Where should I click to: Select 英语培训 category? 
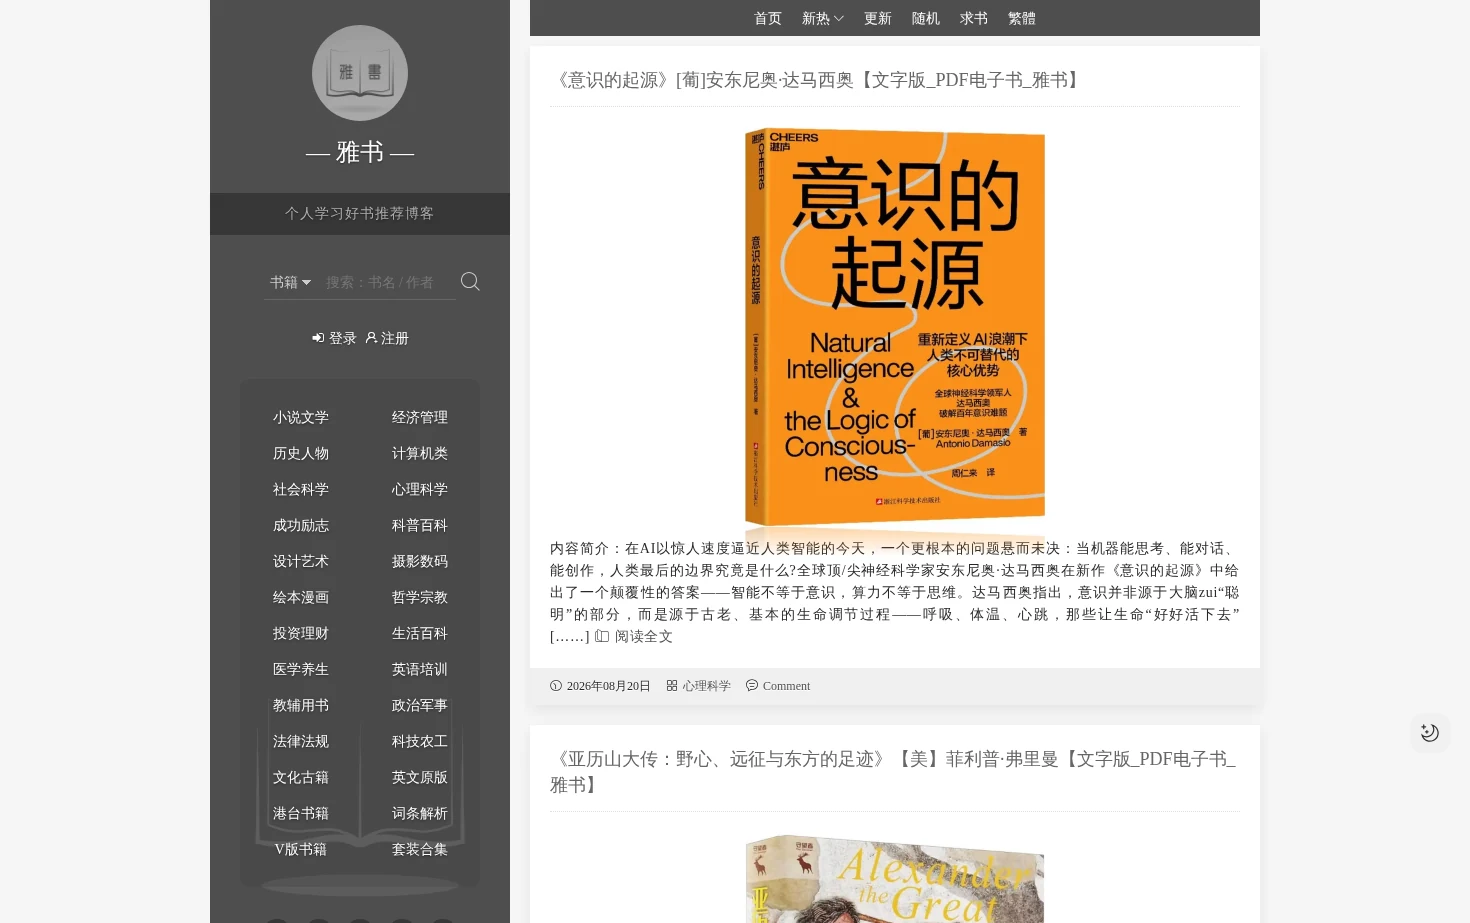[x=420, y=669]
